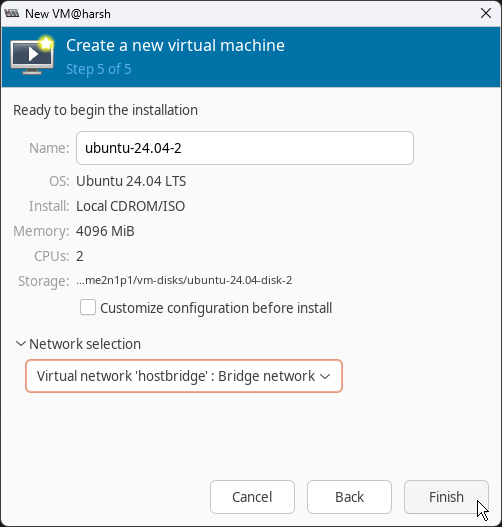Image resolution: width=502 pixels, height=527 pixels.
Task: Click the virt-manager icon in the title bar
Action: (12, 13)
